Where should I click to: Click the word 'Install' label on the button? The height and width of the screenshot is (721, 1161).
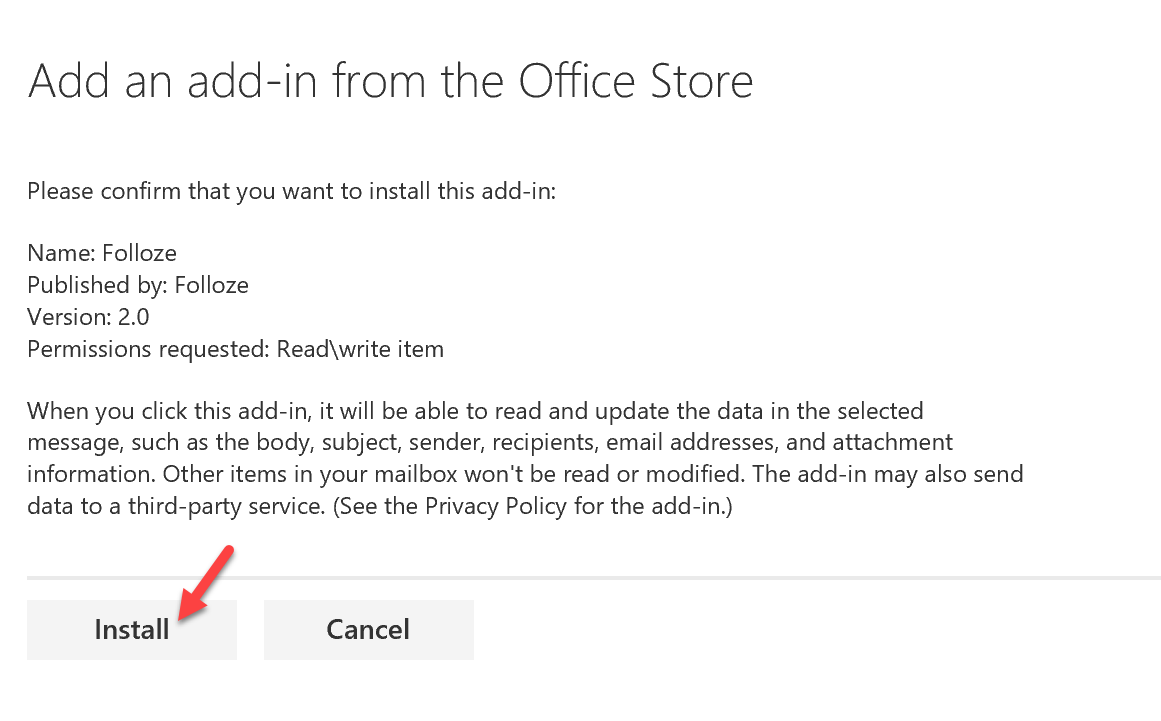pyautogui.click(x=131, y=629)
